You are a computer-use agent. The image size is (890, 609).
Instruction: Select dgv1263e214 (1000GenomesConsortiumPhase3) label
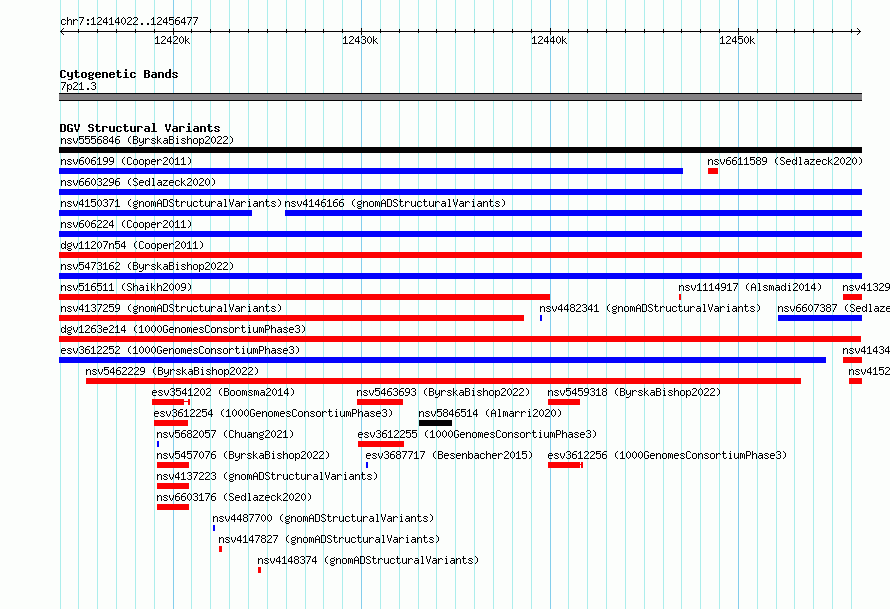[x=183, y=329]
